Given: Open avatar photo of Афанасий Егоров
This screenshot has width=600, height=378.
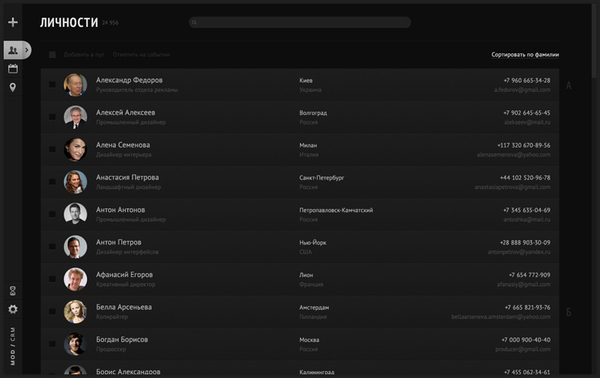Looking at the screenshot, I should (75, 279).
